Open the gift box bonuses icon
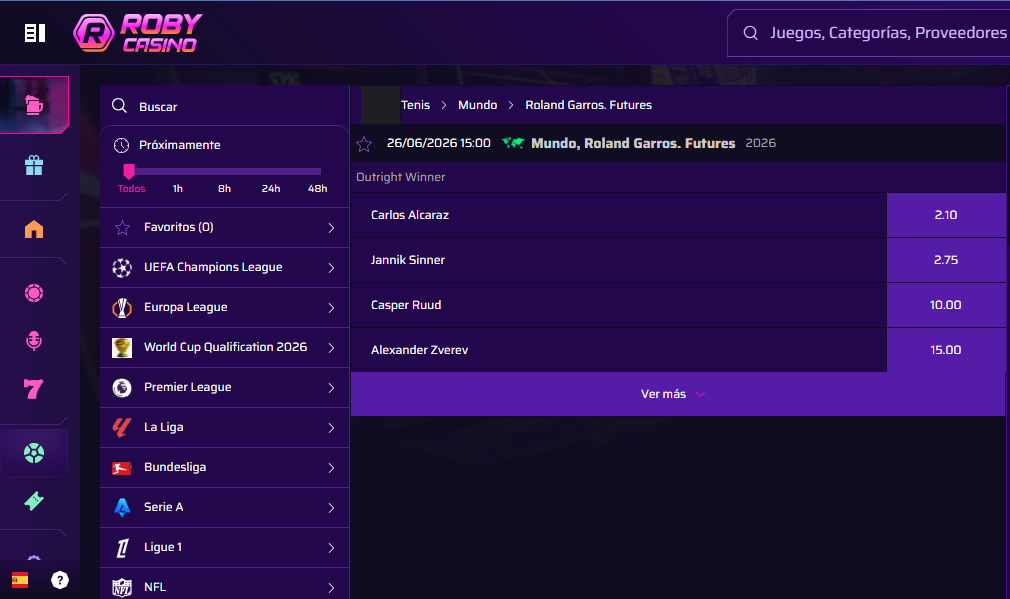 coord(34,166)
